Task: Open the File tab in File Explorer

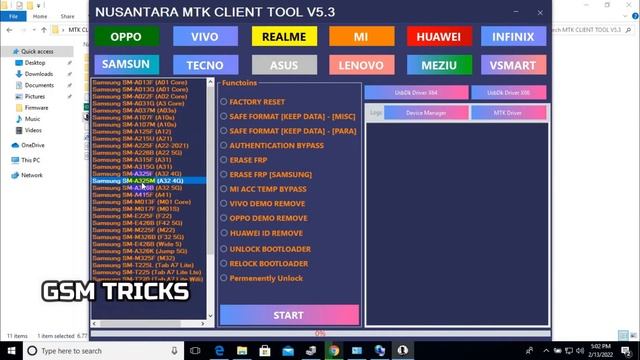Action: (x=13, y=16)
